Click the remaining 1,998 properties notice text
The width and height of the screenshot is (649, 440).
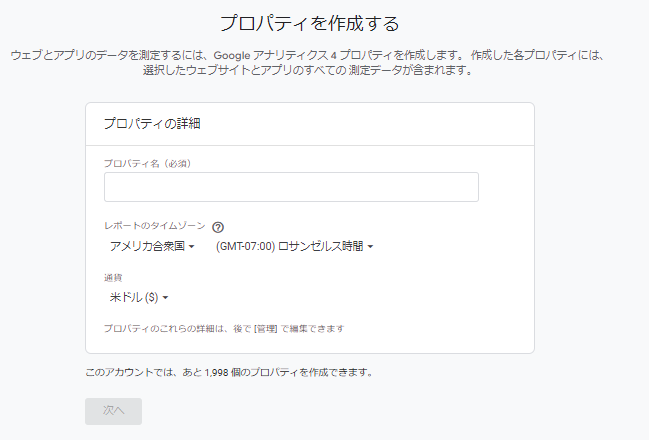coord(229,372)
